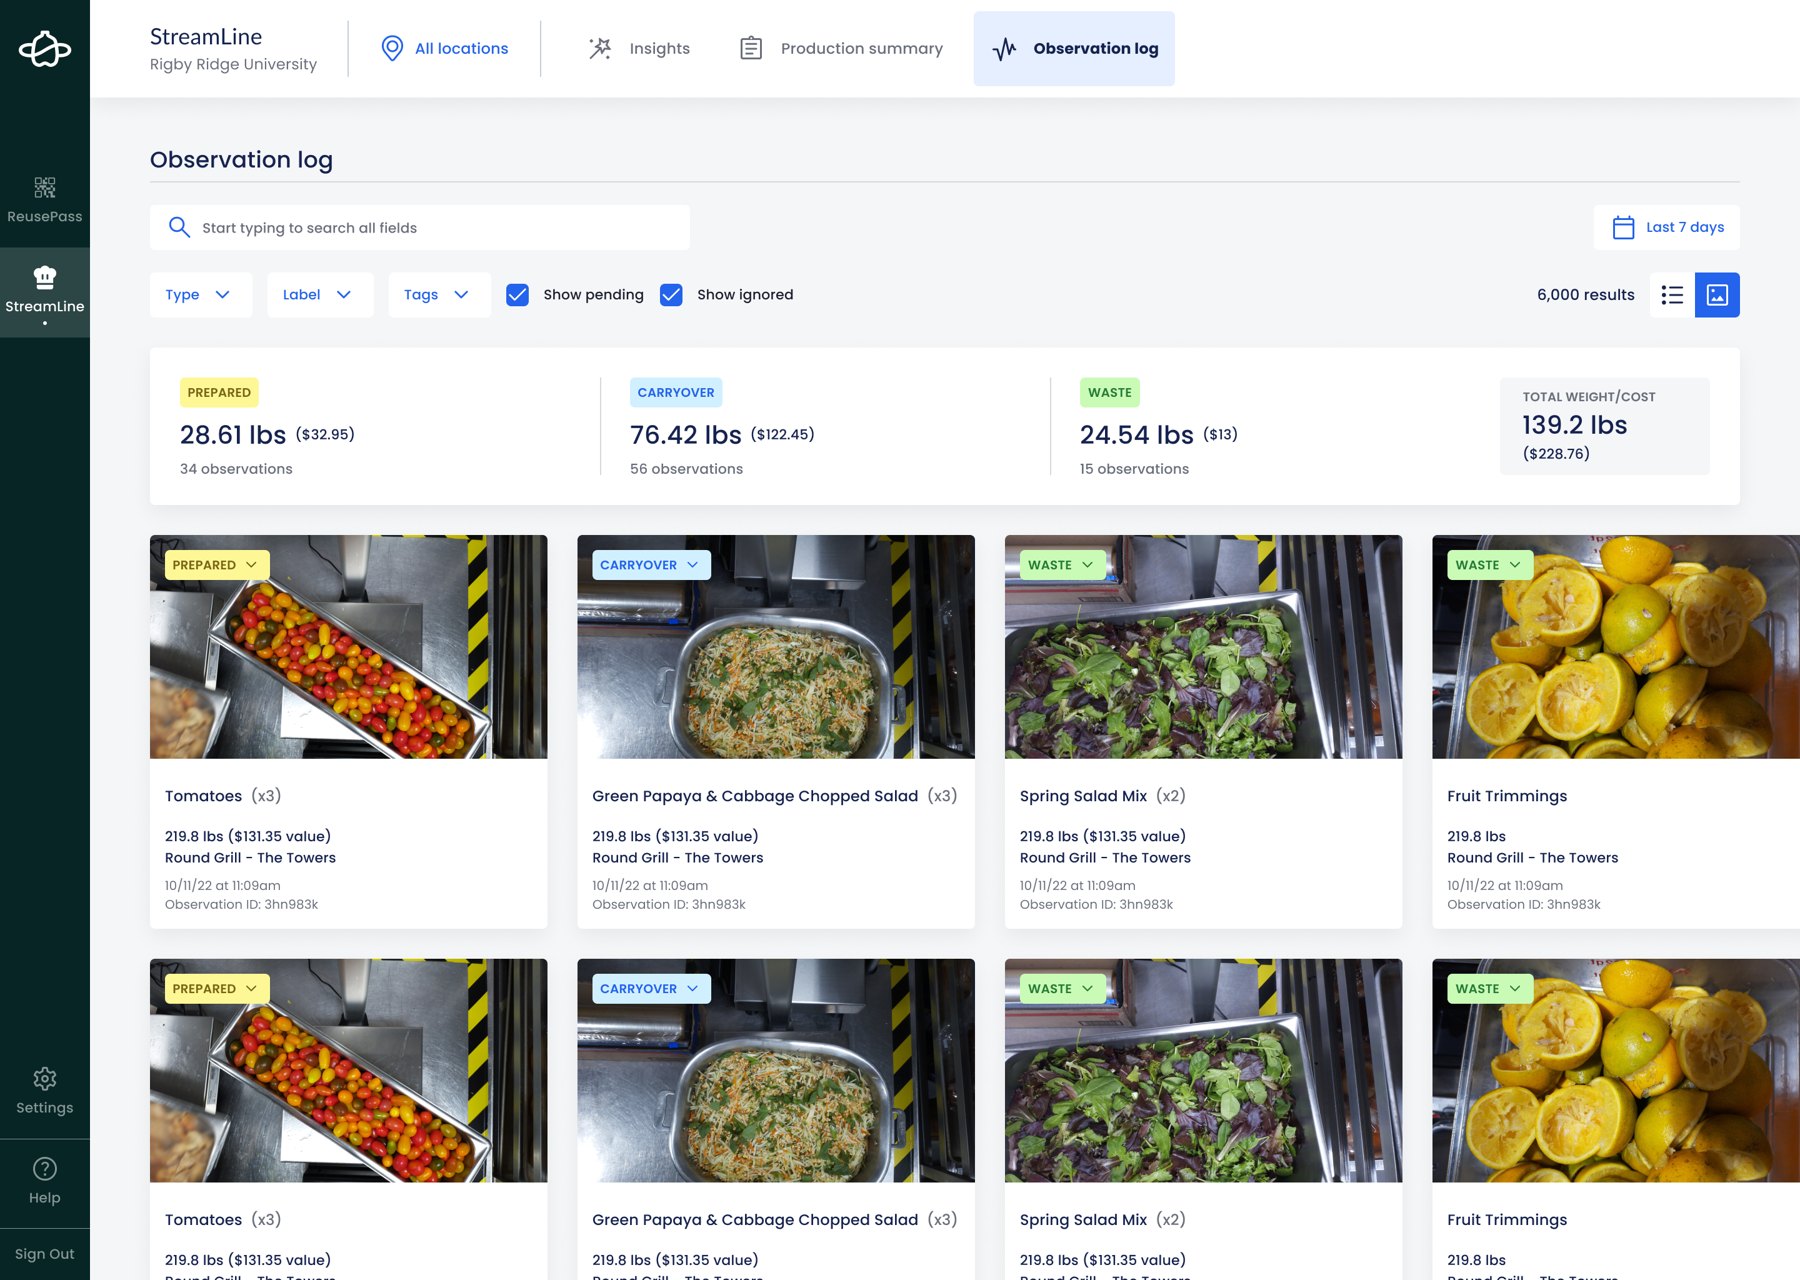Open PREPARED label dropdown on first Tomatoes card
This screenshot has height=1280, width=1800.
tap(217, 565)
